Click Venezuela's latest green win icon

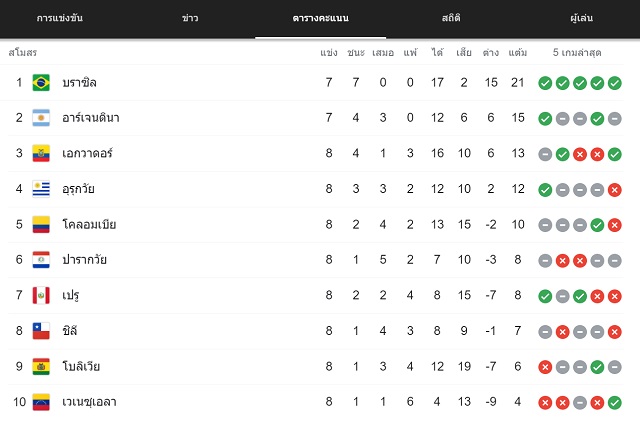point(614,403)
